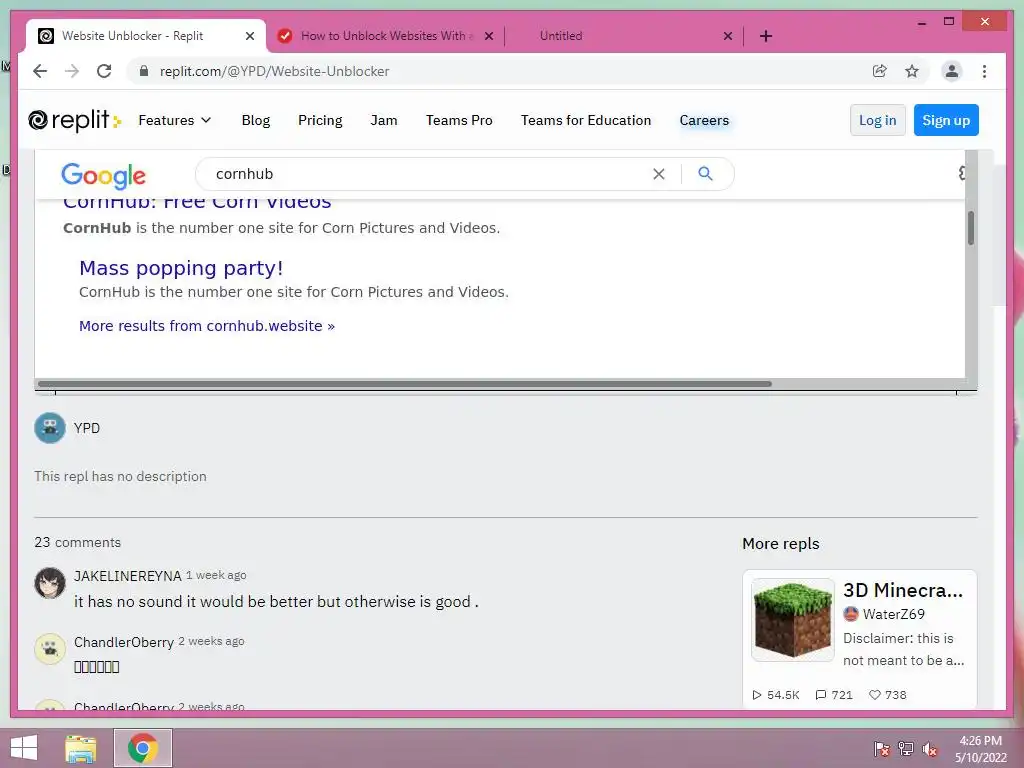
Task: Open the Windows Start button
Action: [24, 748]
